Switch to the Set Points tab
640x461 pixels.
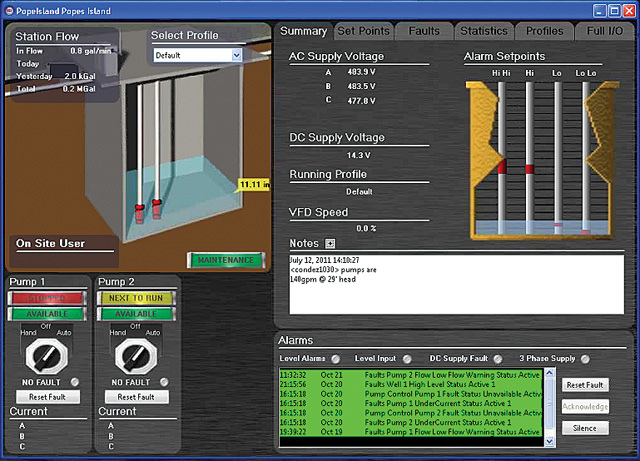click(363, 31)
